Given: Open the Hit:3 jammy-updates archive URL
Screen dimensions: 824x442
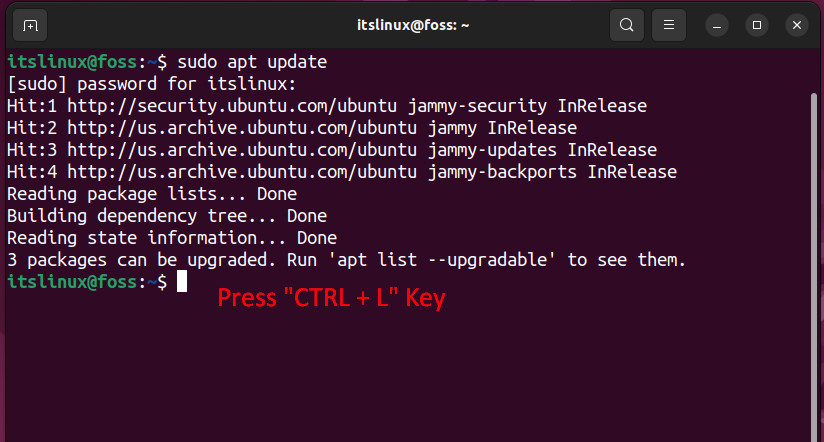Looking at the screenshot, I should click(x=242, y=150).
